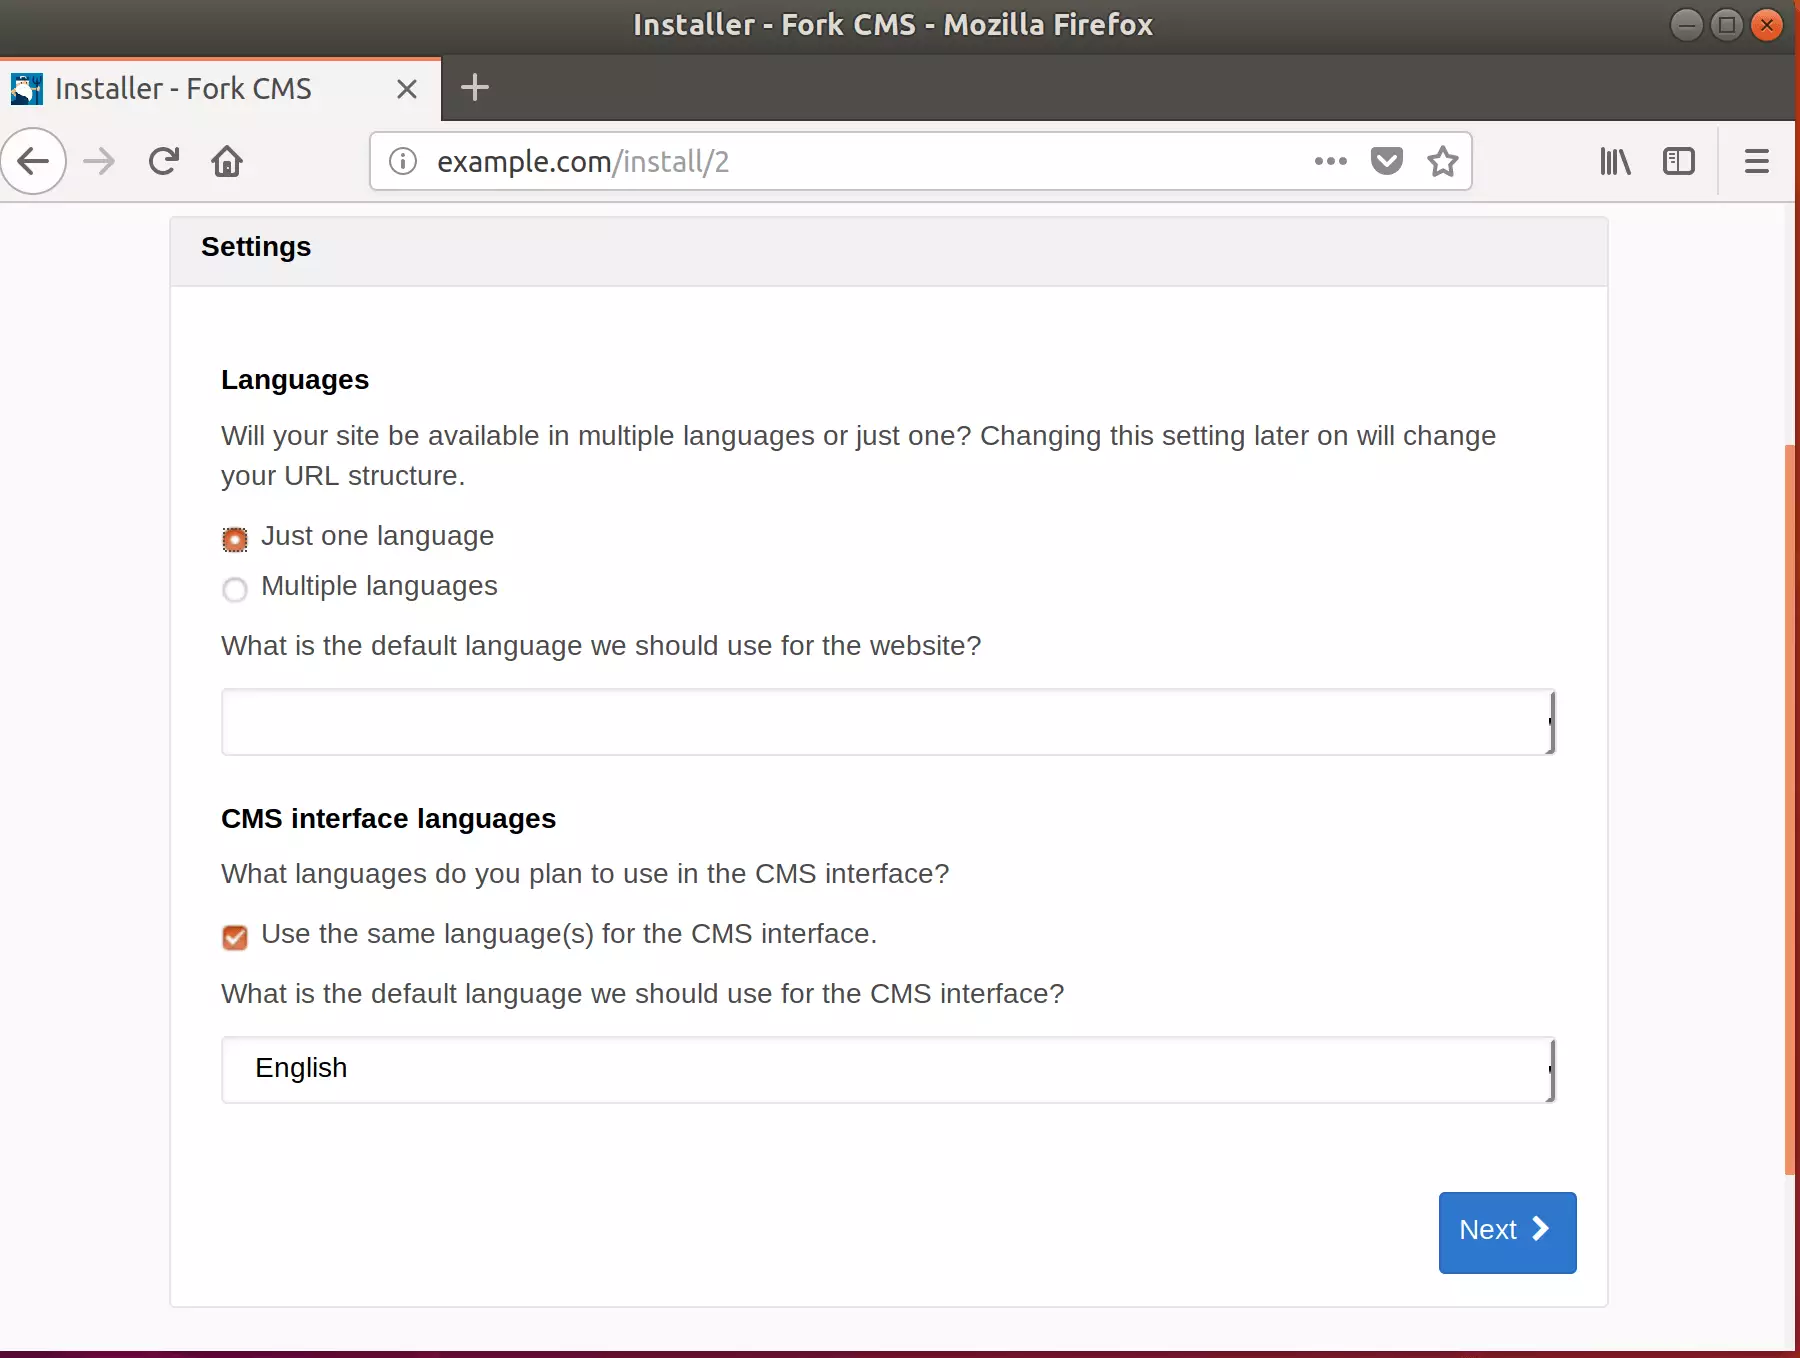Go back to the previous page
The height and width of the screenshot is (1358, 1800).
(33, 161)
